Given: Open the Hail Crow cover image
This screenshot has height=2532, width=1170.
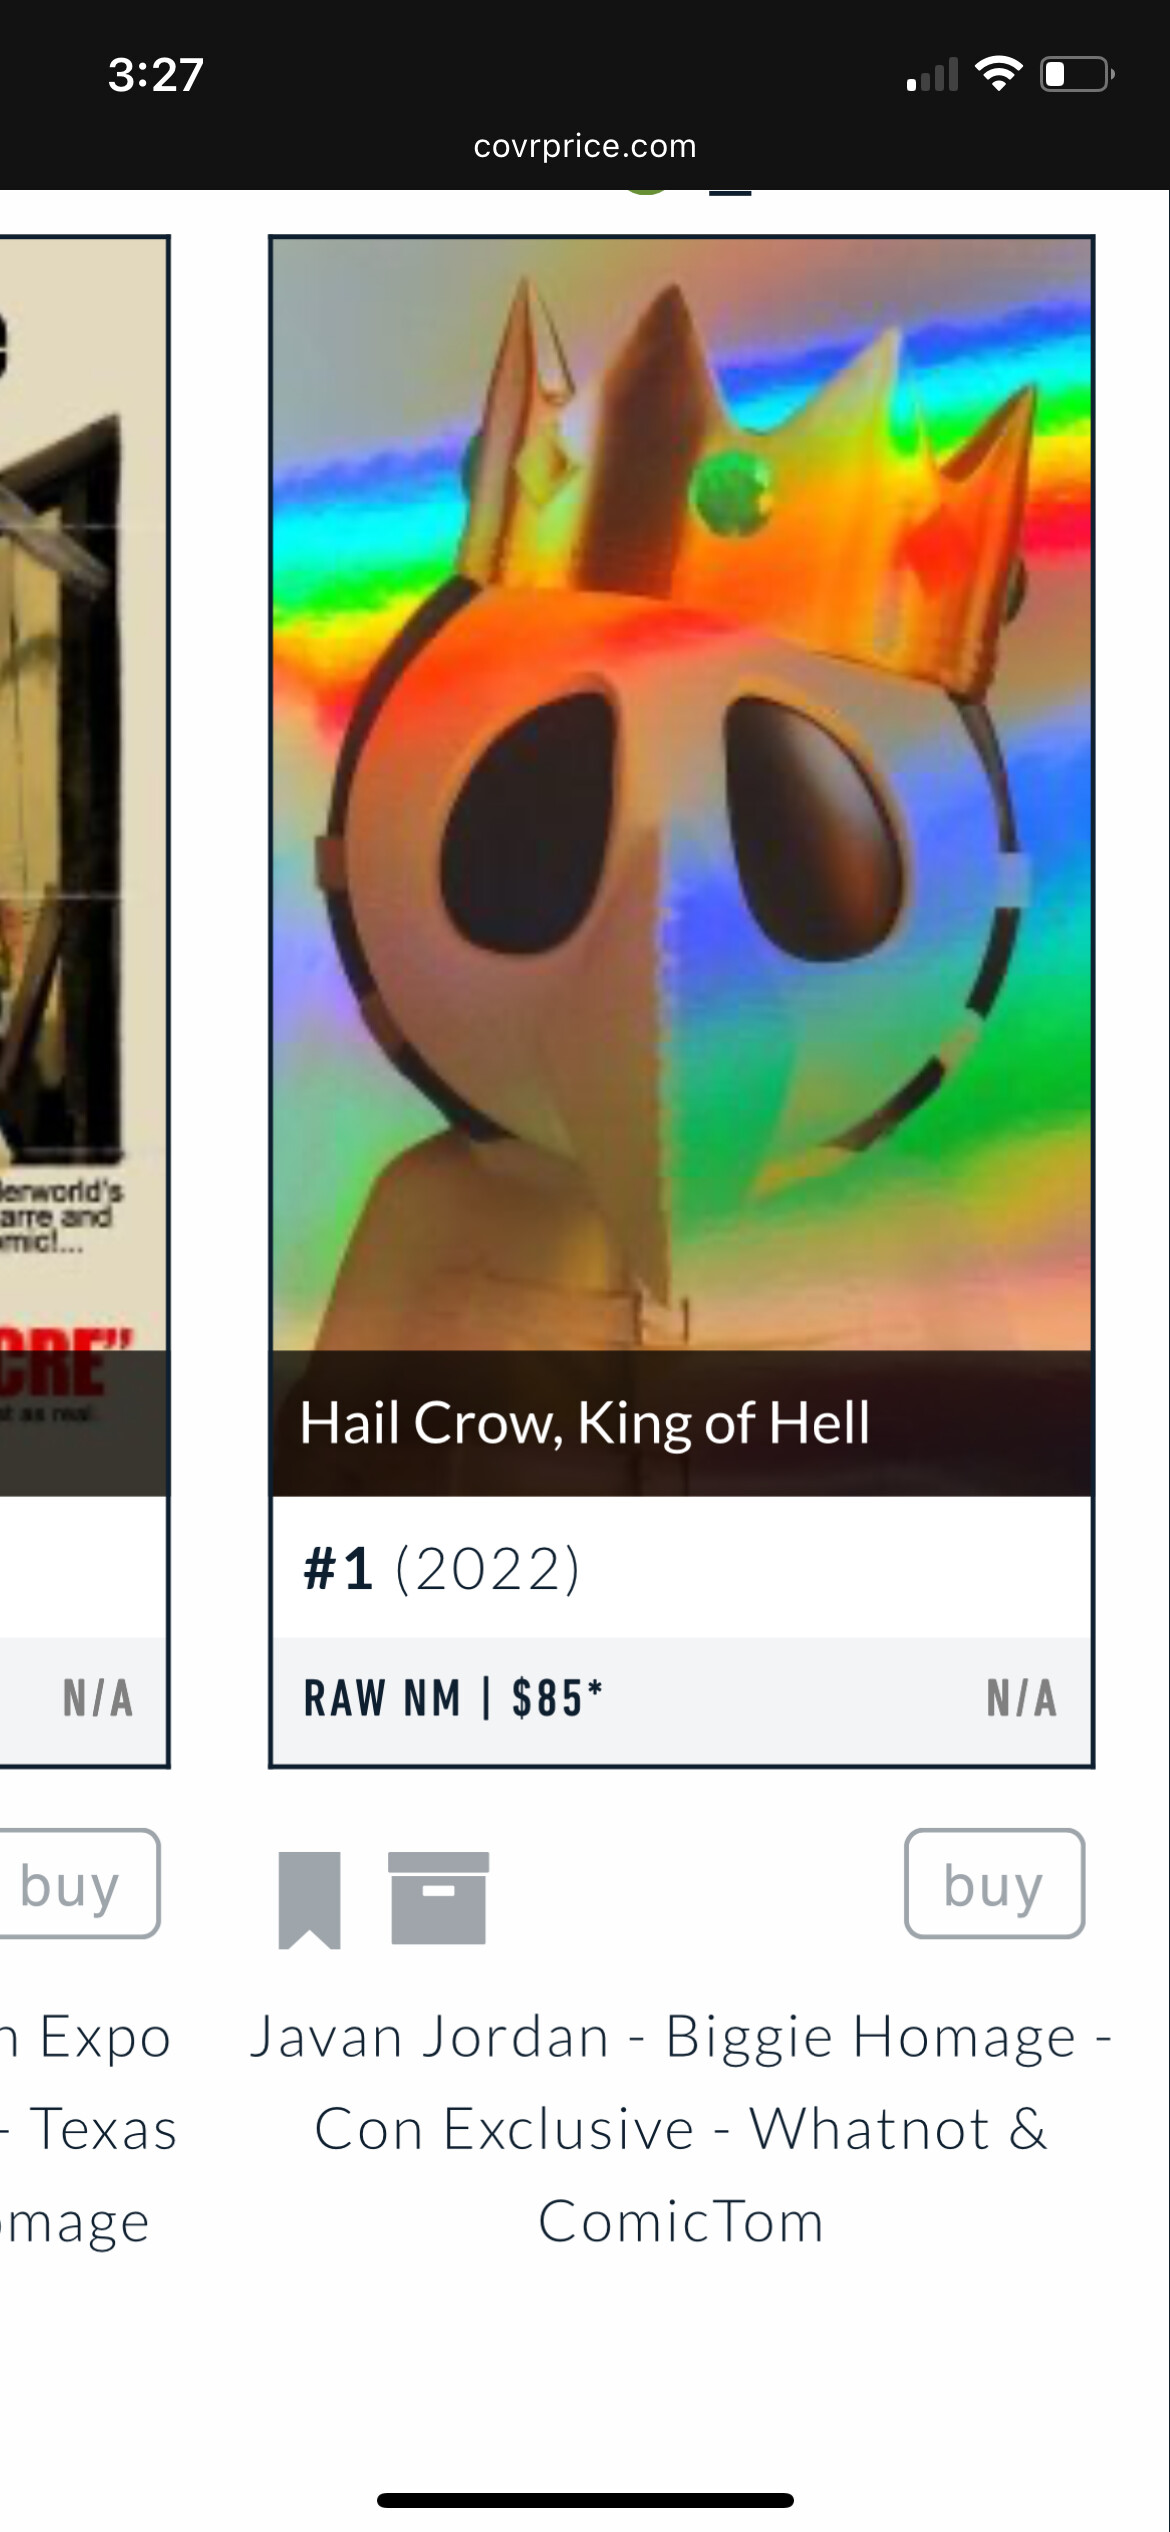Looking at the screenshot, I should 681,794.
